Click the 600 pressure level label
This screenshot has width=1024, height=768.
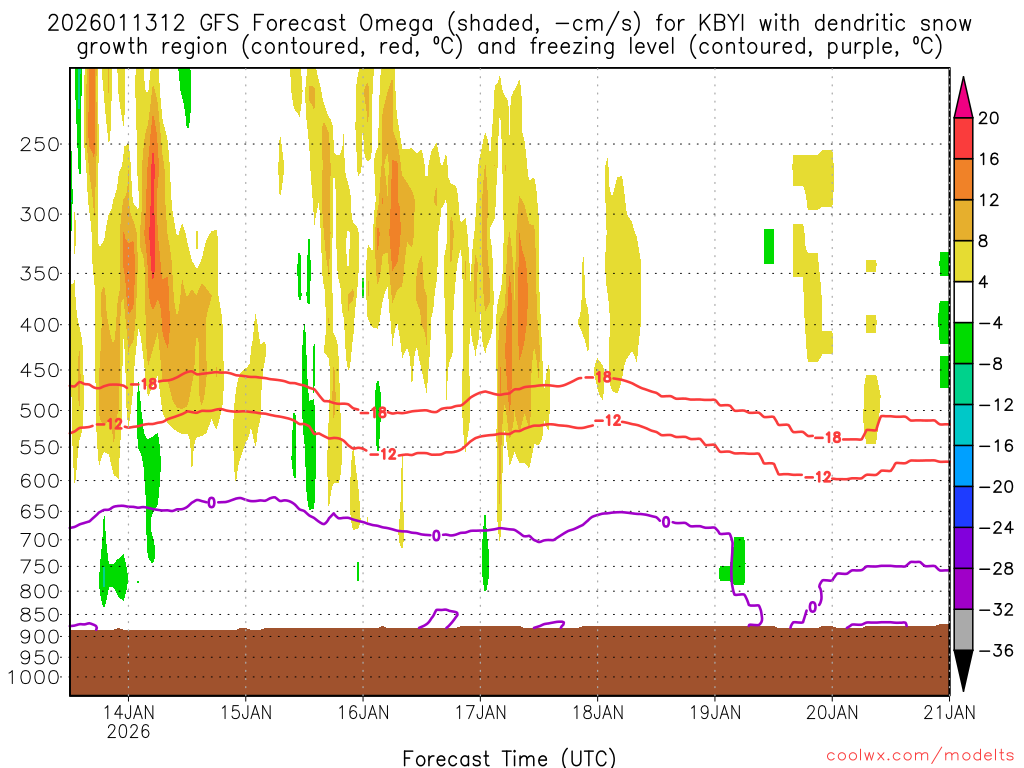pyautogui.click(x=40, y=481)
